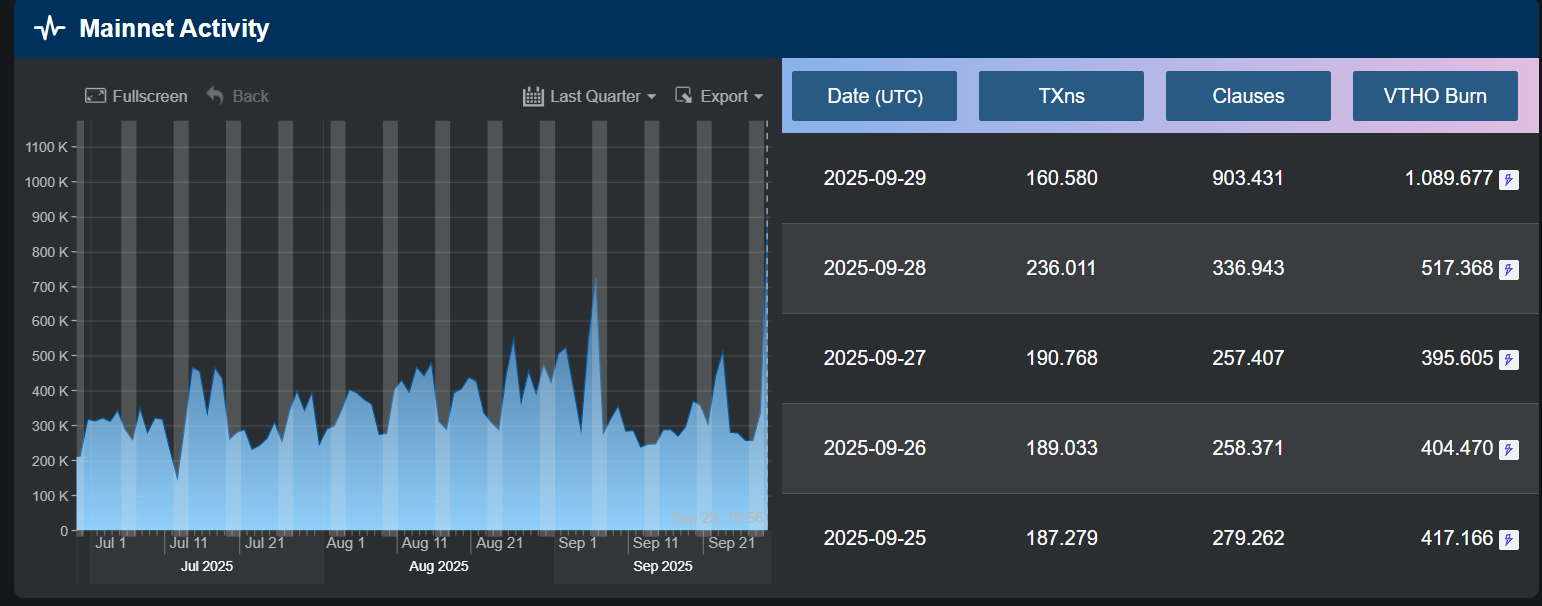
Task: Select the Aug 2025 month on timeline
Action: click(438, 566)
